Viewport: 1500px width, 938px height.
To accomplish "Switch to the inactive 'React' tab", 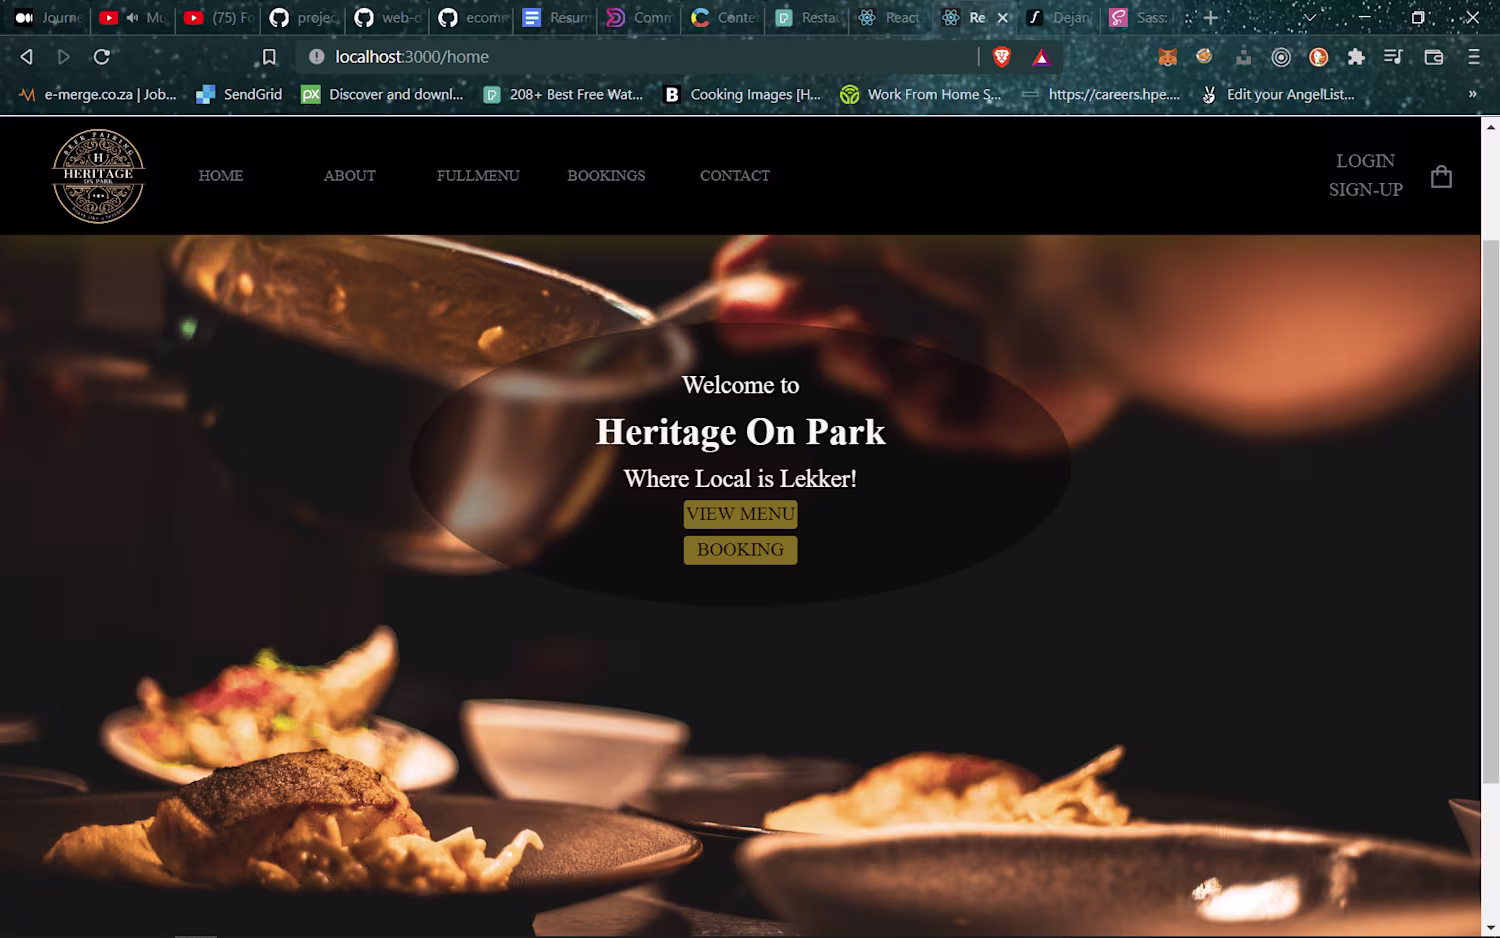I will (893, 17).
